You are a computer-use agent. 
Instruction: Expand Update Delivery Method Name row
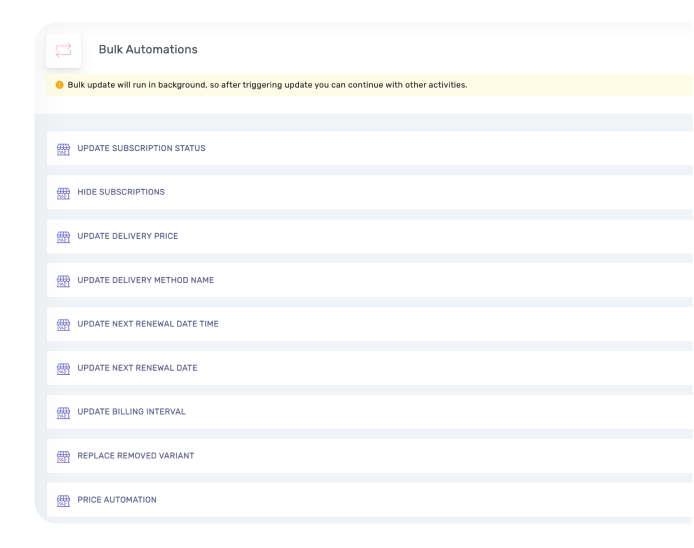point(145,280)
